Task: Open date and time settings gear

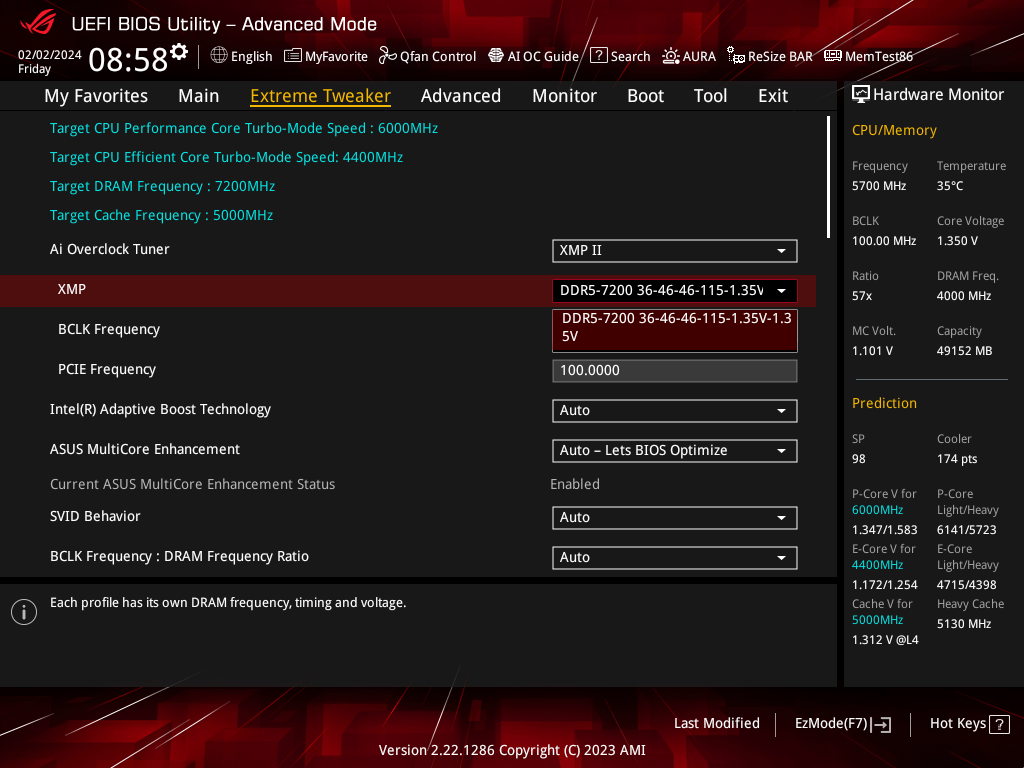Action: tap(179, 52)
